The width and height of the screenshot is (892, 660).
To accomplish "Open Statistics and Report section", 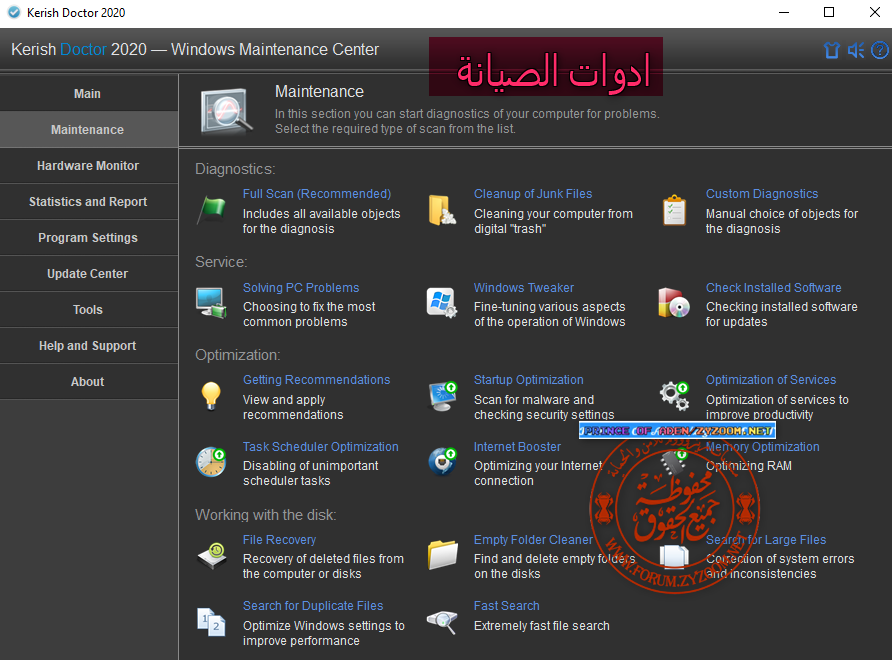I will (89, 201).
